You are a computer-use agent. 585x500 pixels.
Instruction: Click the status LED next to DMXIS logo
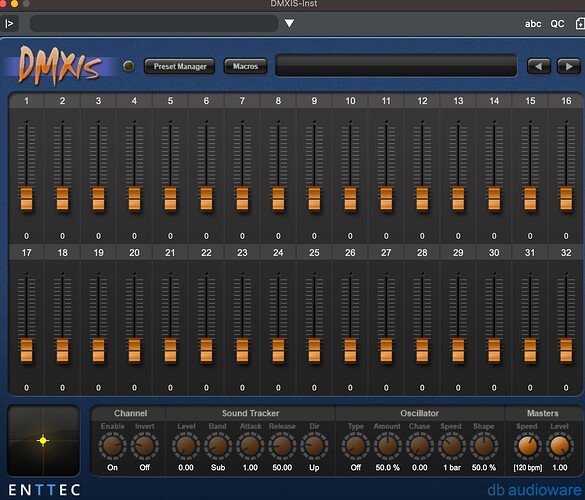coord(129,66)
